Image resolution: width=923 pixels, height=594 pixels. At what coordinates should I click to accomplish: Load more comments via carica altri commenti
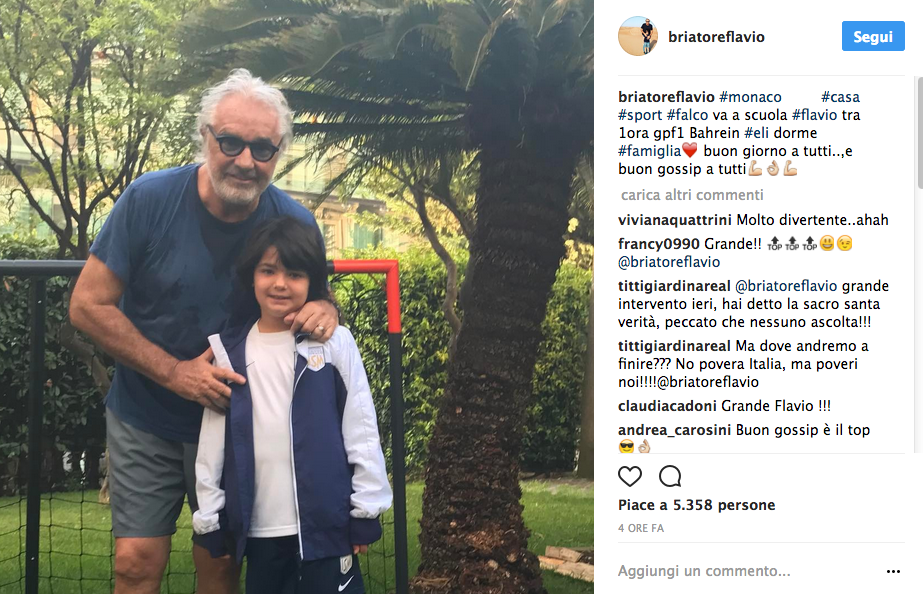pyautogui.click(x=692, y=195)
